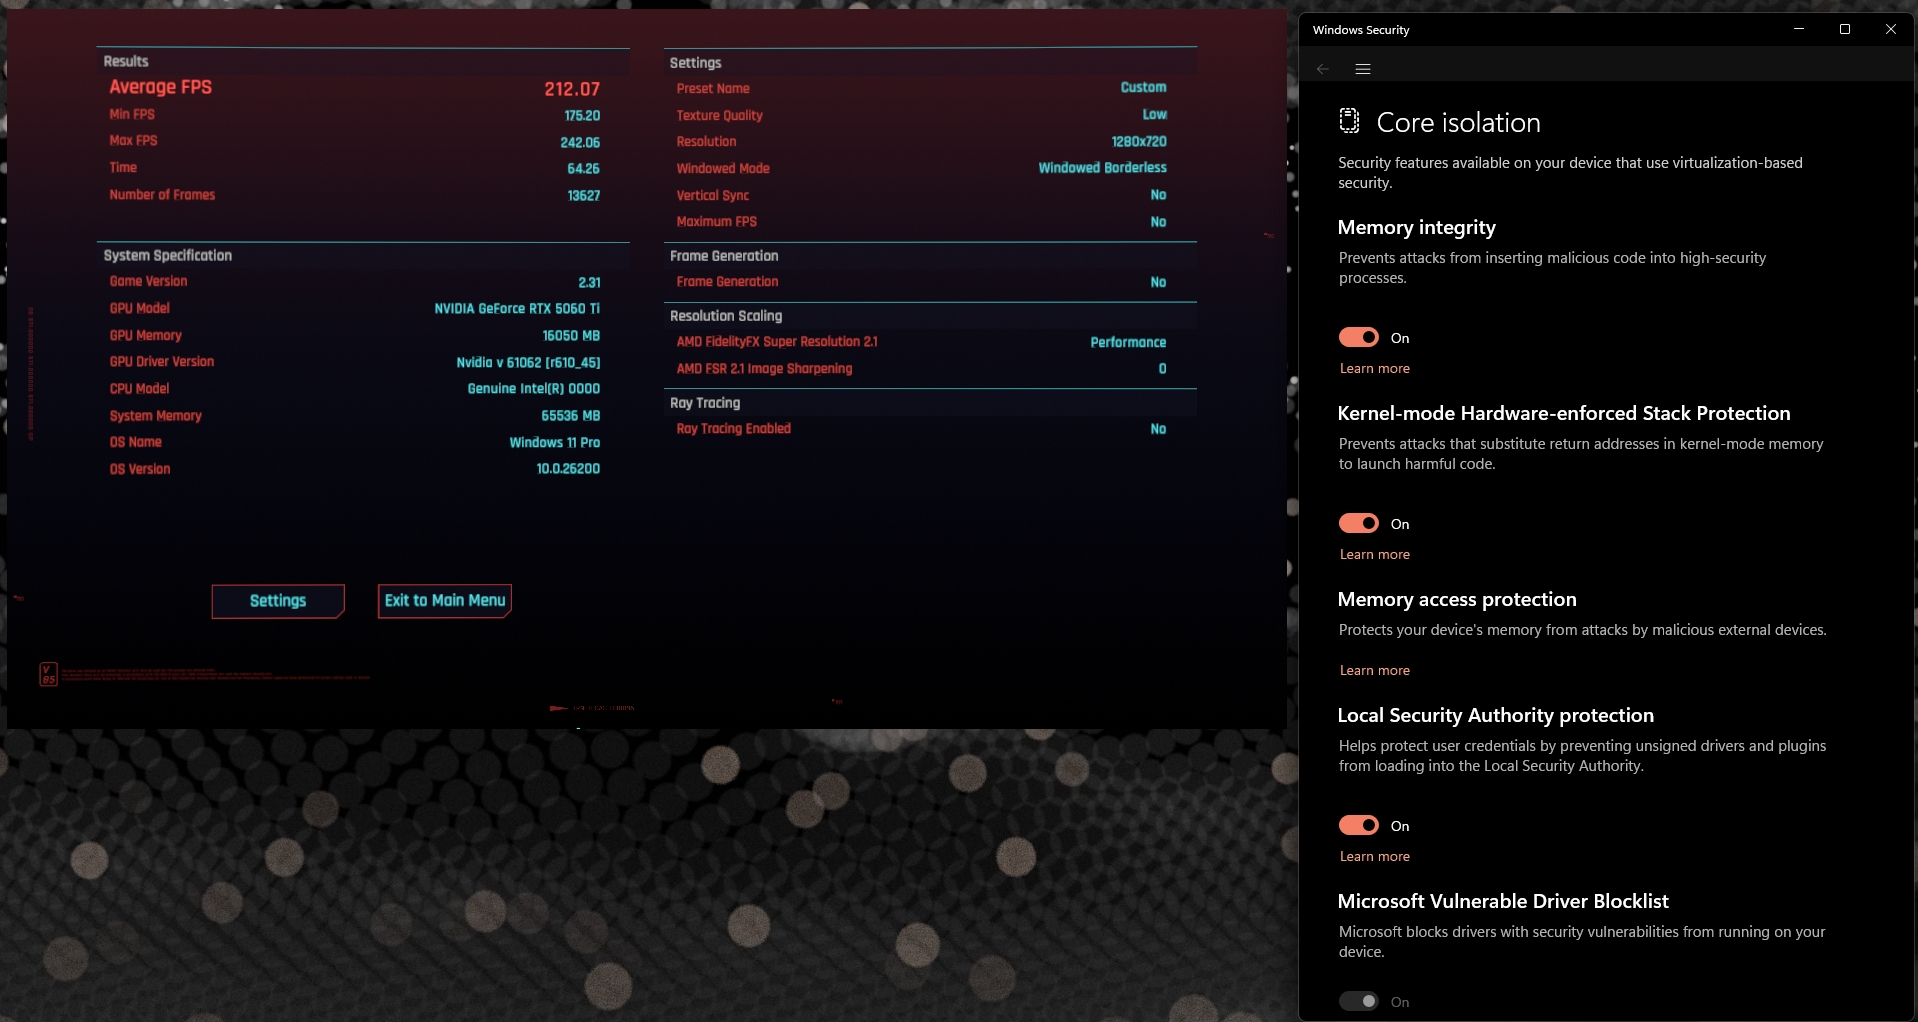Viewport: 1918px width, 1022px height.
Task: Click the Vertical Sync No value
Action: (1158, 195)
